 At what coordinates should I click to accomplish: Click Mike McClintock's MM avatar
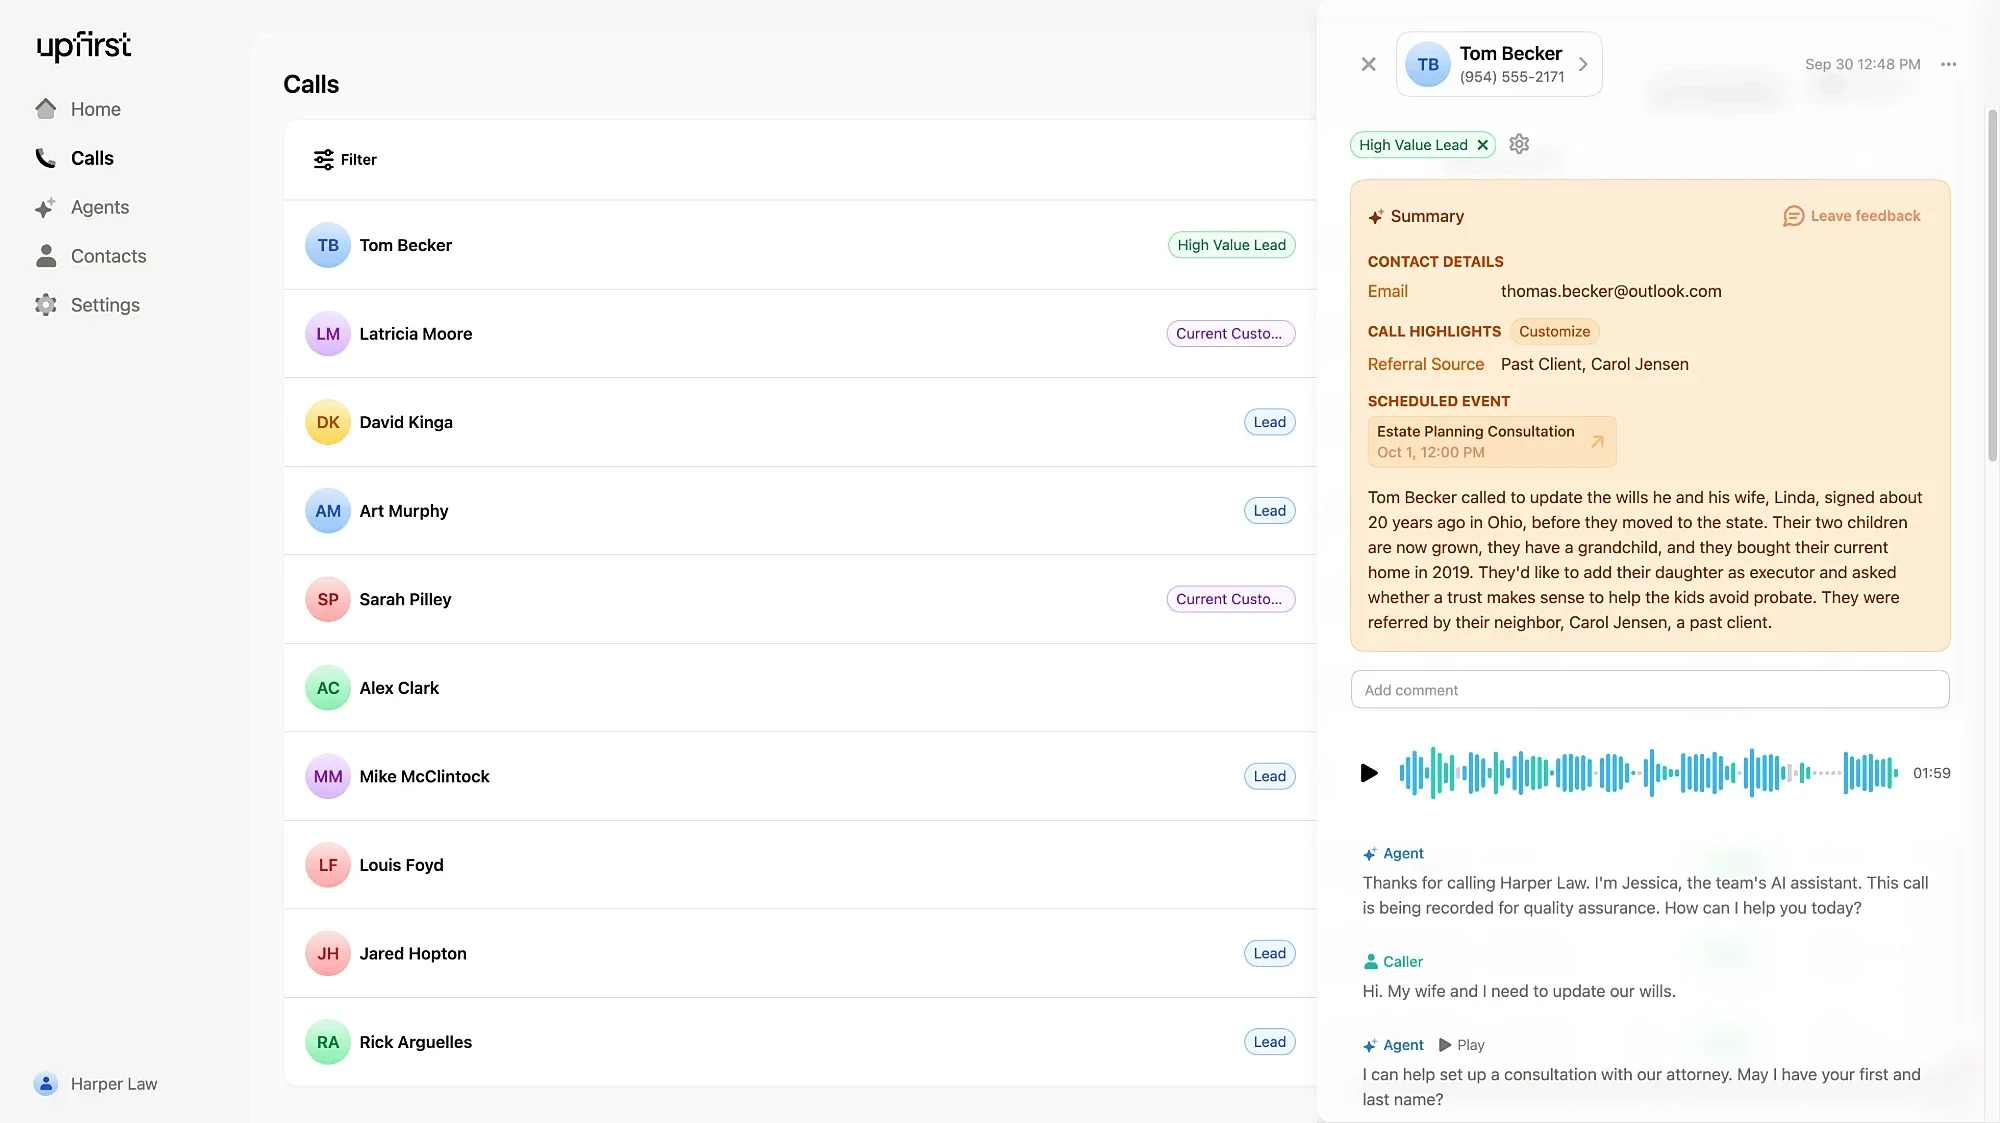click(x=328, y=776)
